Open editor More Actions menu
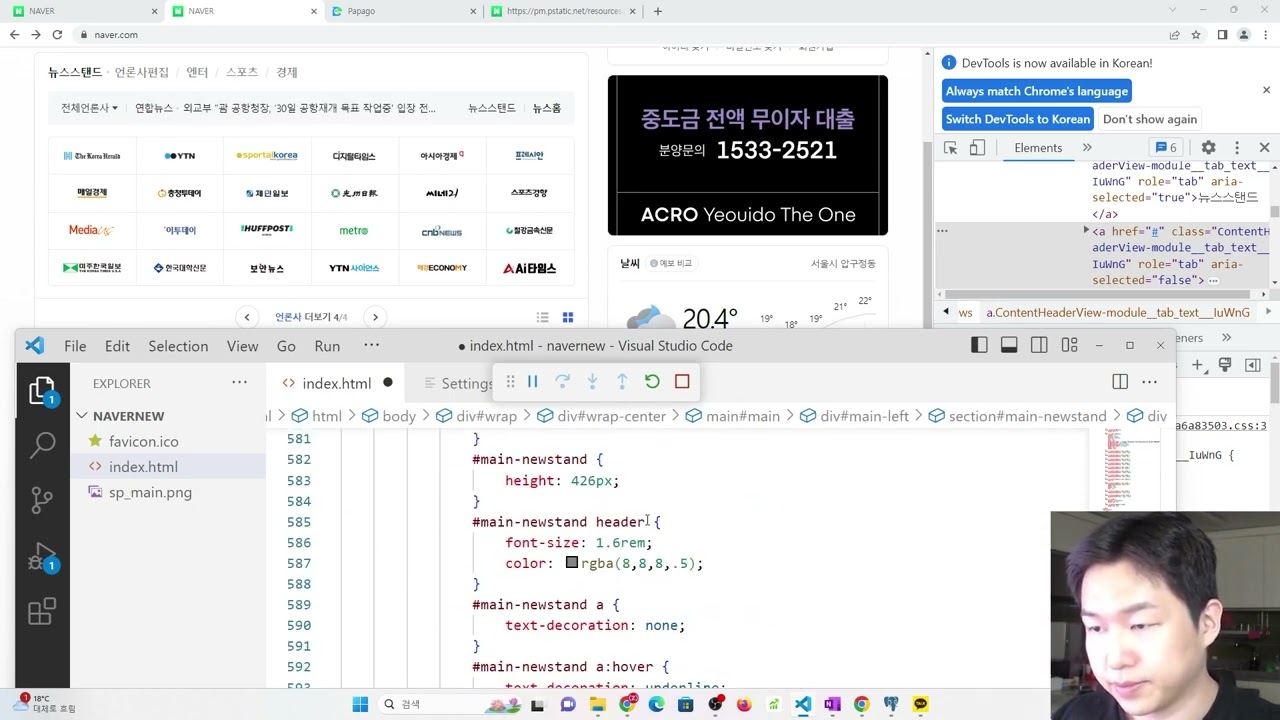1280x720 pixels. coord(1150,382)
